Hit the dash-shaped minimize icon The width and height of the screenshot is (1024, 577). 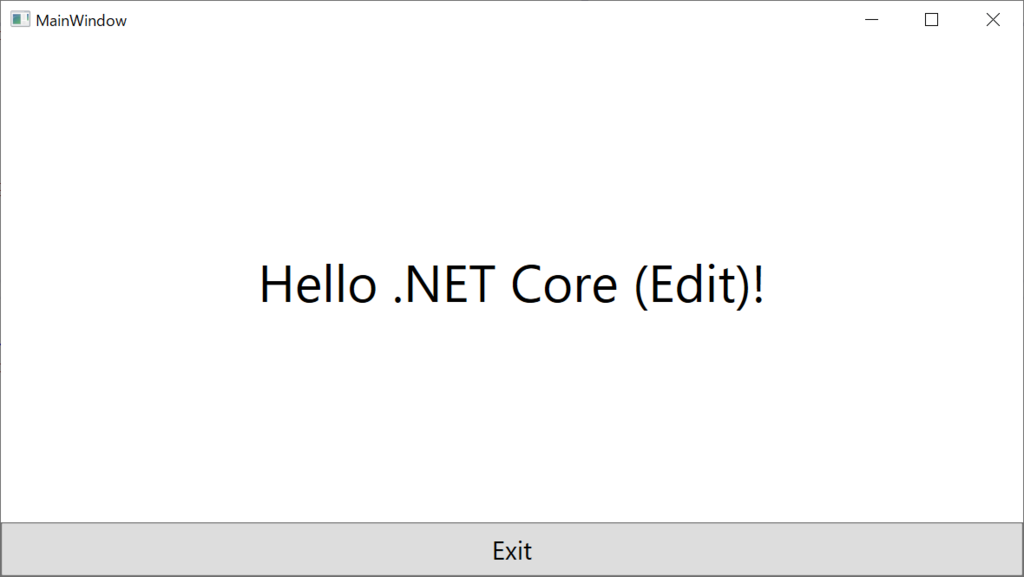pyautogui.click(x=871, y=20)
